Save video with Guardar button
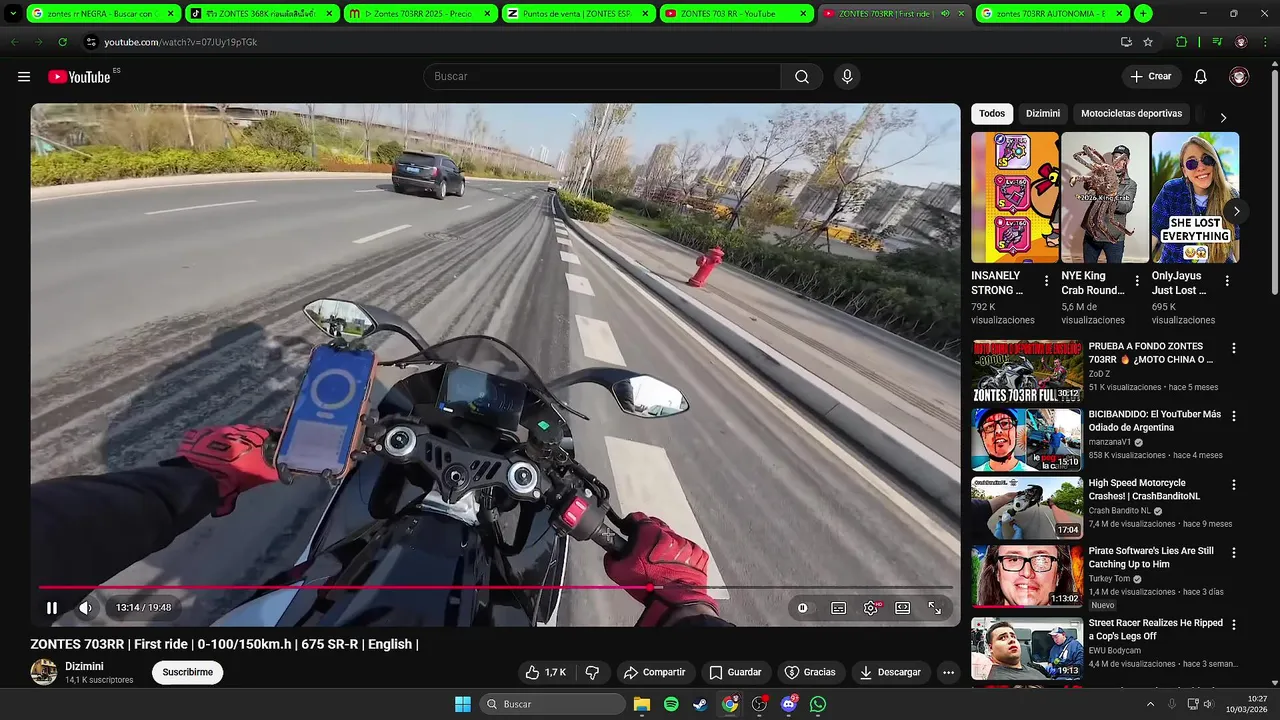Screen dimensions: 1280x720 (735, 672)
